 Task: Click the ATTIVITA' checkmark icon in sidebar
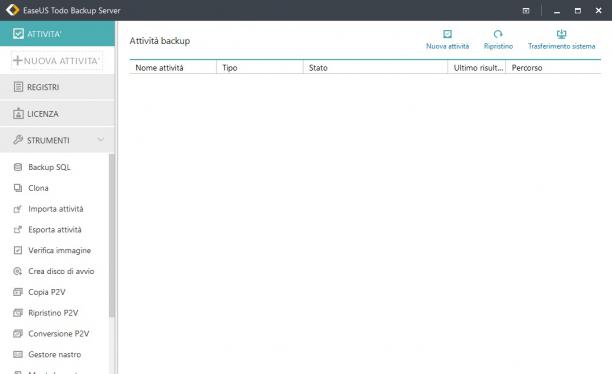pos(18,34)
